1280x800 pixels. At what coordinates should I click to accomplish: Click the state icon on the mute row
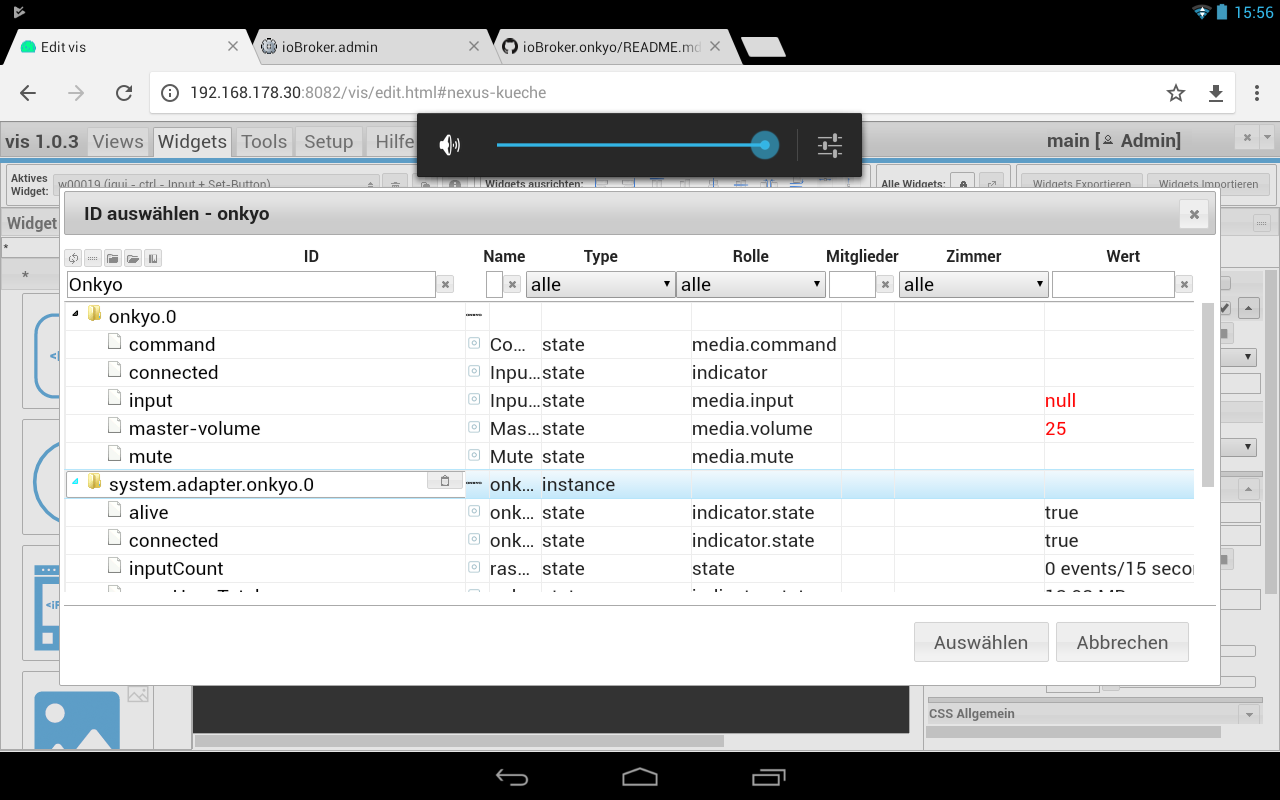[x=474, y=456]
